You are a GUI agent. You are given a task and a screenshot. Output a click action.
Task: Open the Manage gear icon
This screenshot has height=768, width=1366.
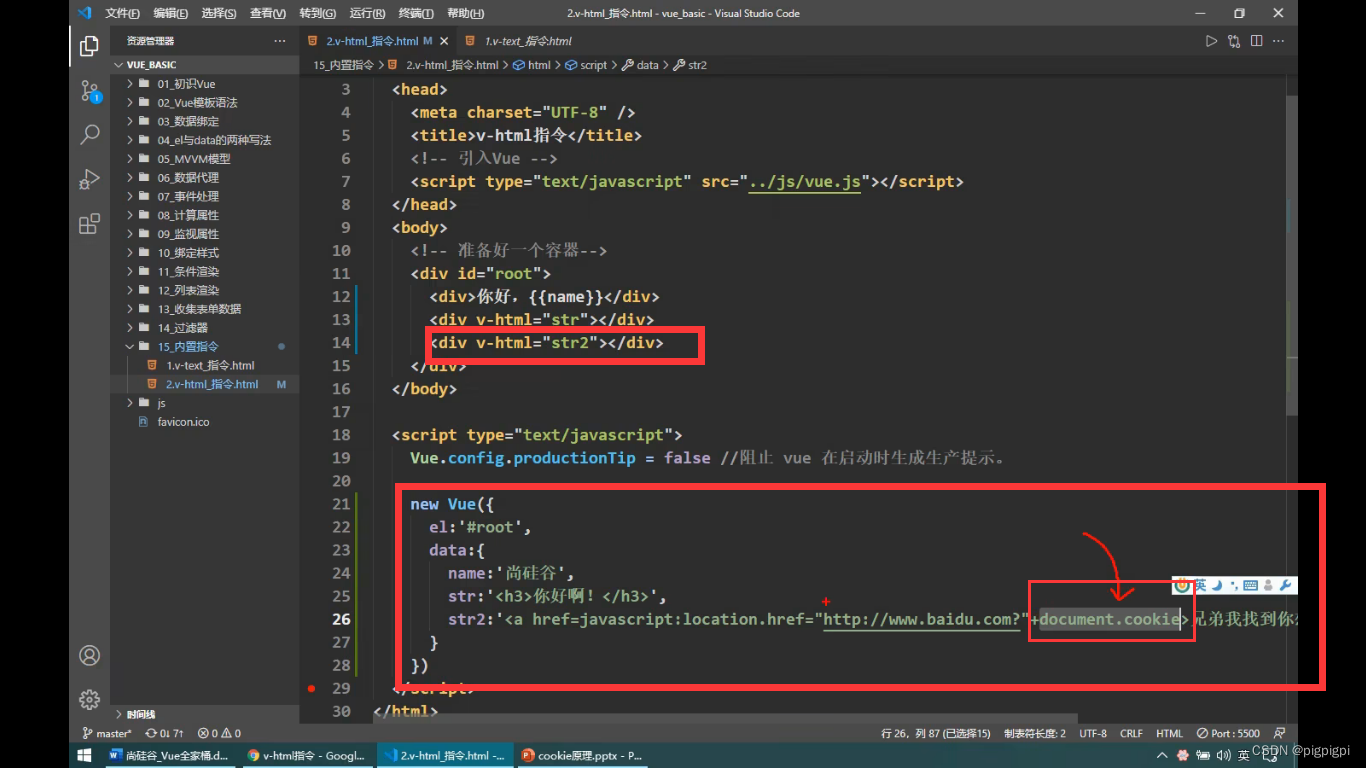click(89, 699)
